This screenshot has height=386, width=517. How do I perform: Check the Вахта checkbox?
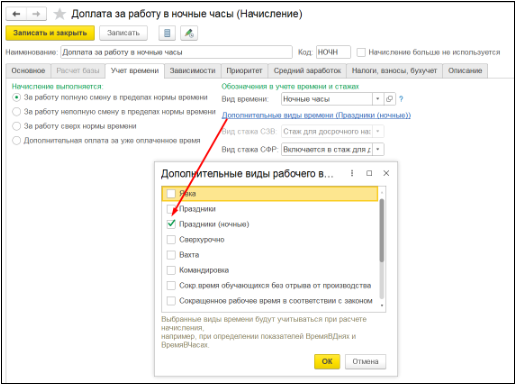[171, 255]
